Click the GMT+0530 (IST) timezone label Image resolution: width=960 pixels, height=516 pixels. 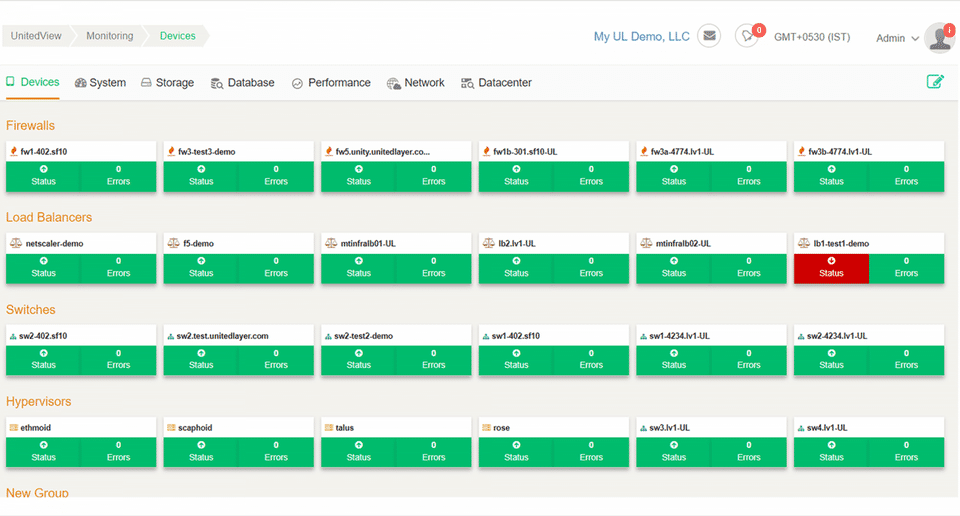pyautogui.click(x=812, y=37)
